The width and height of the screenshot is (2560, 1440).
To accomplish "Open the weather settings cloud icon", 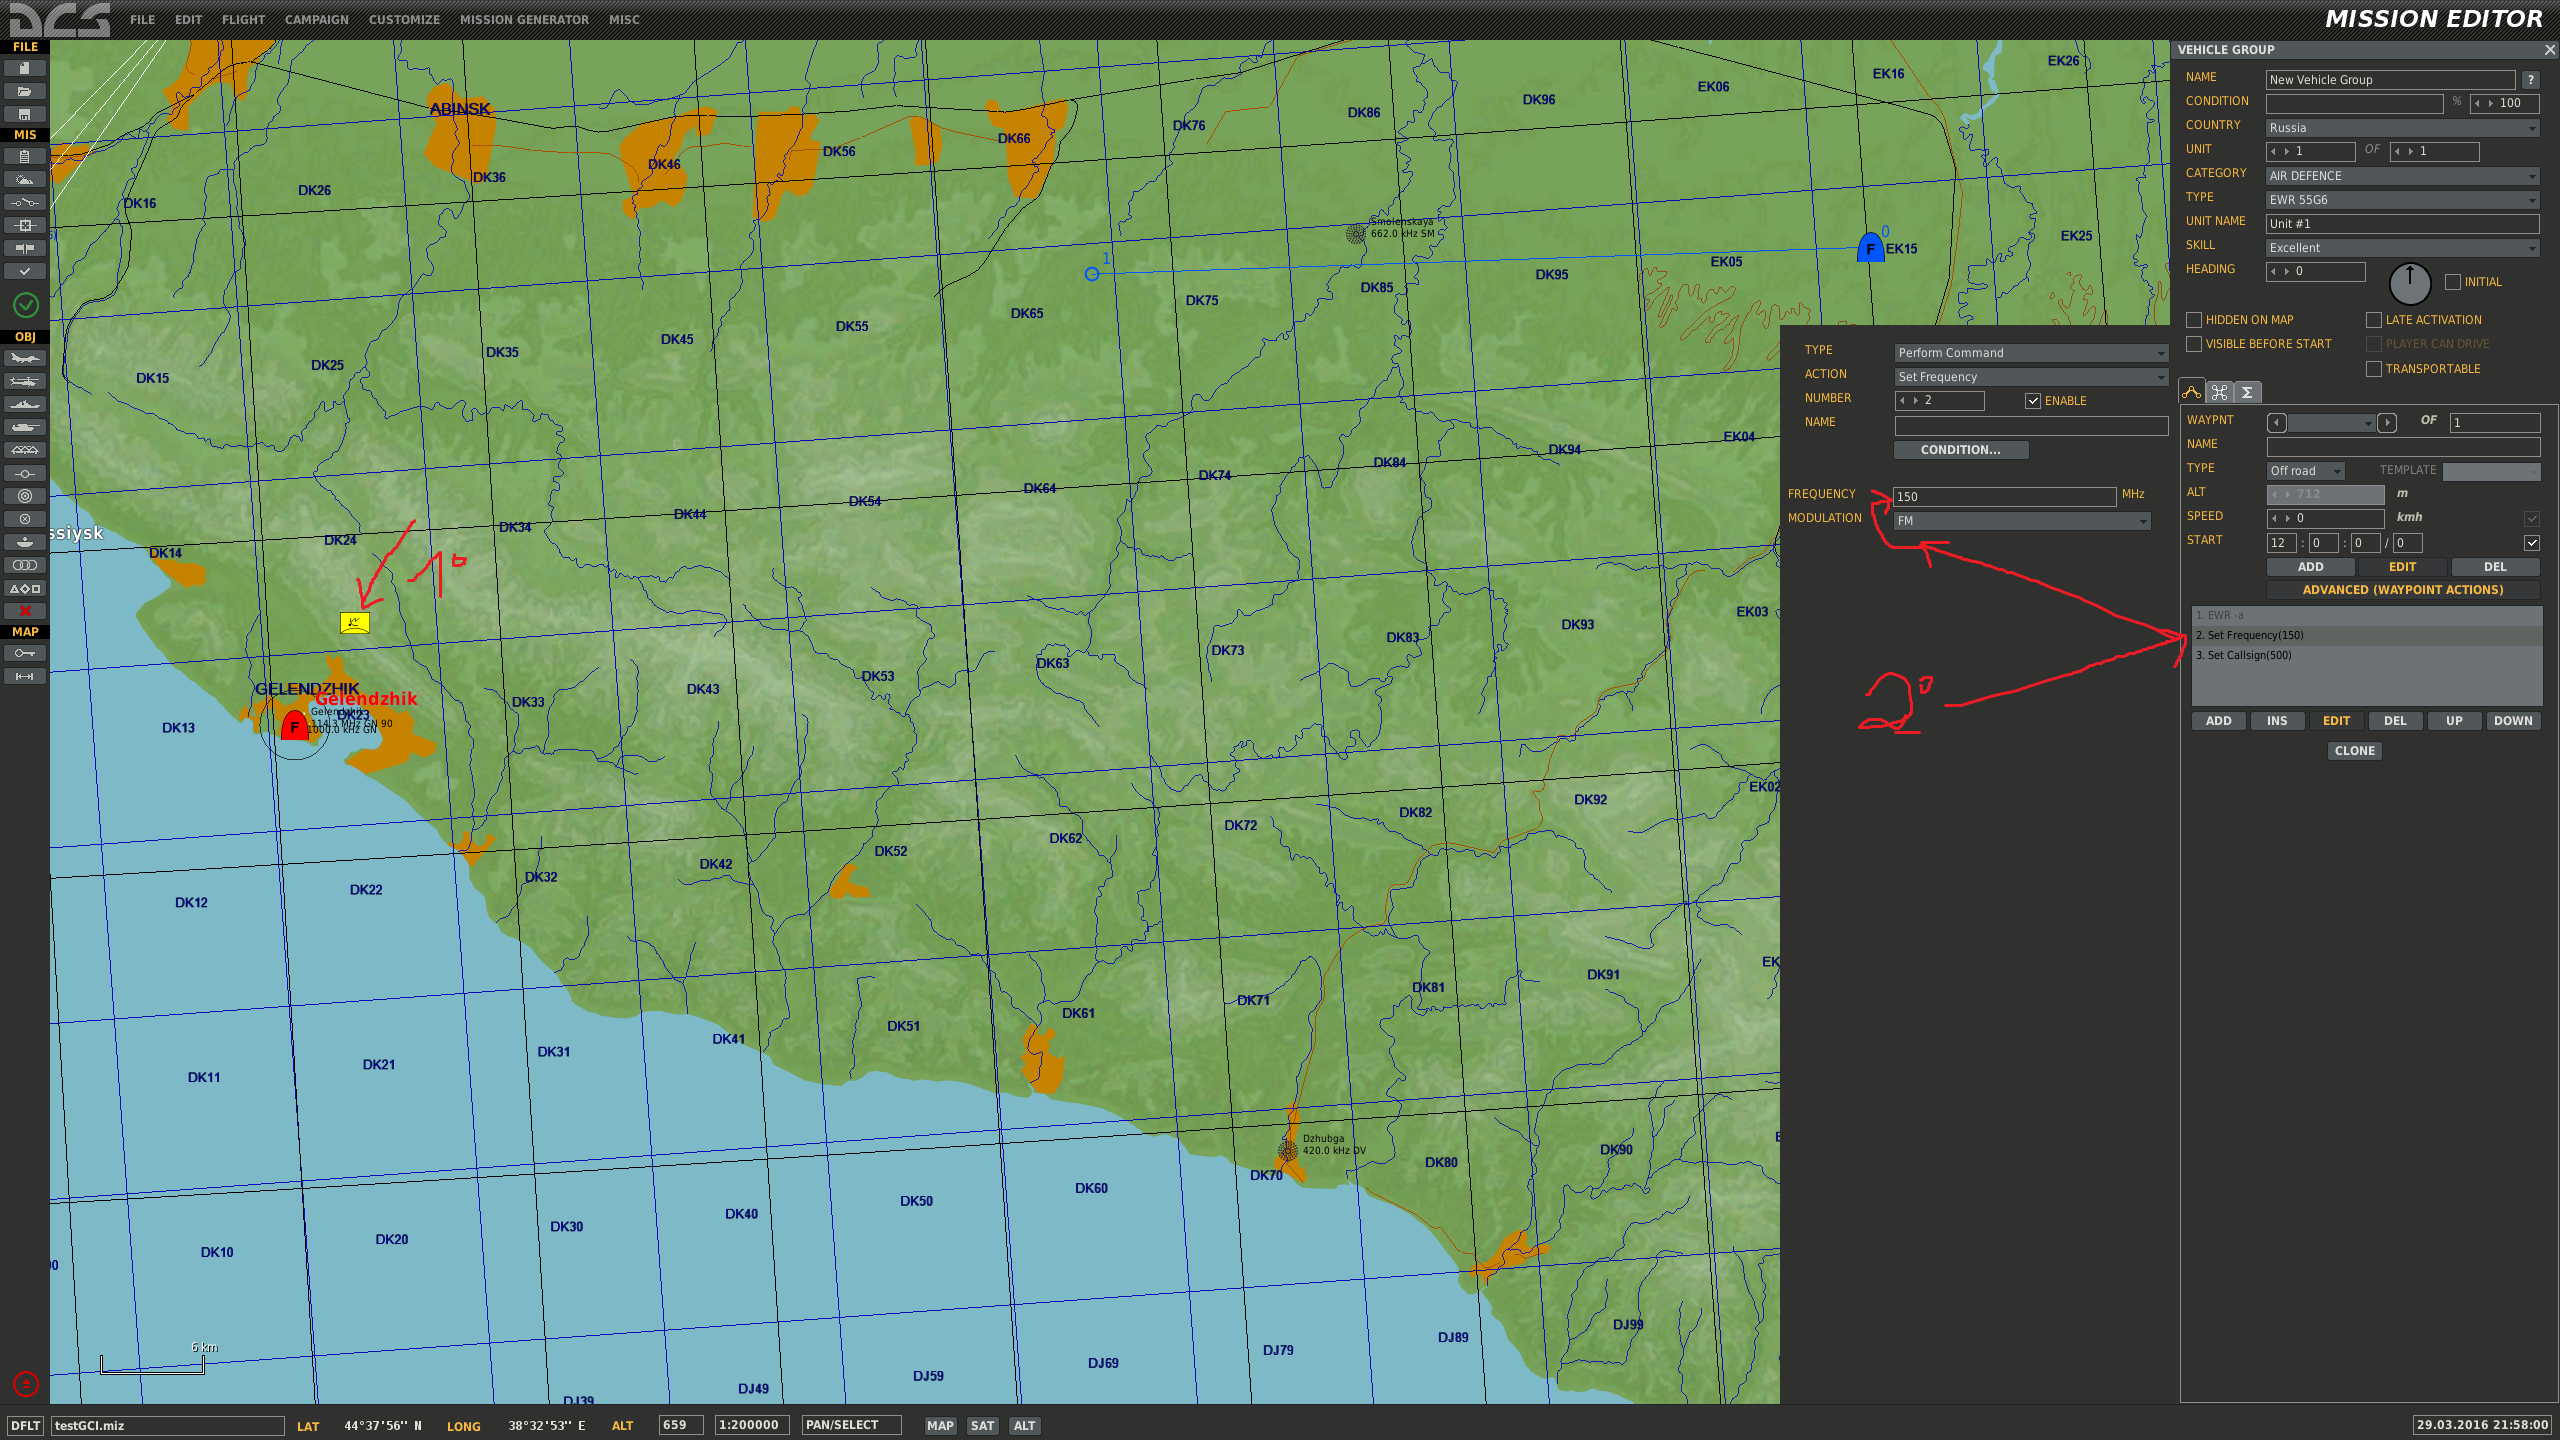I will click(x=25, y=179).
